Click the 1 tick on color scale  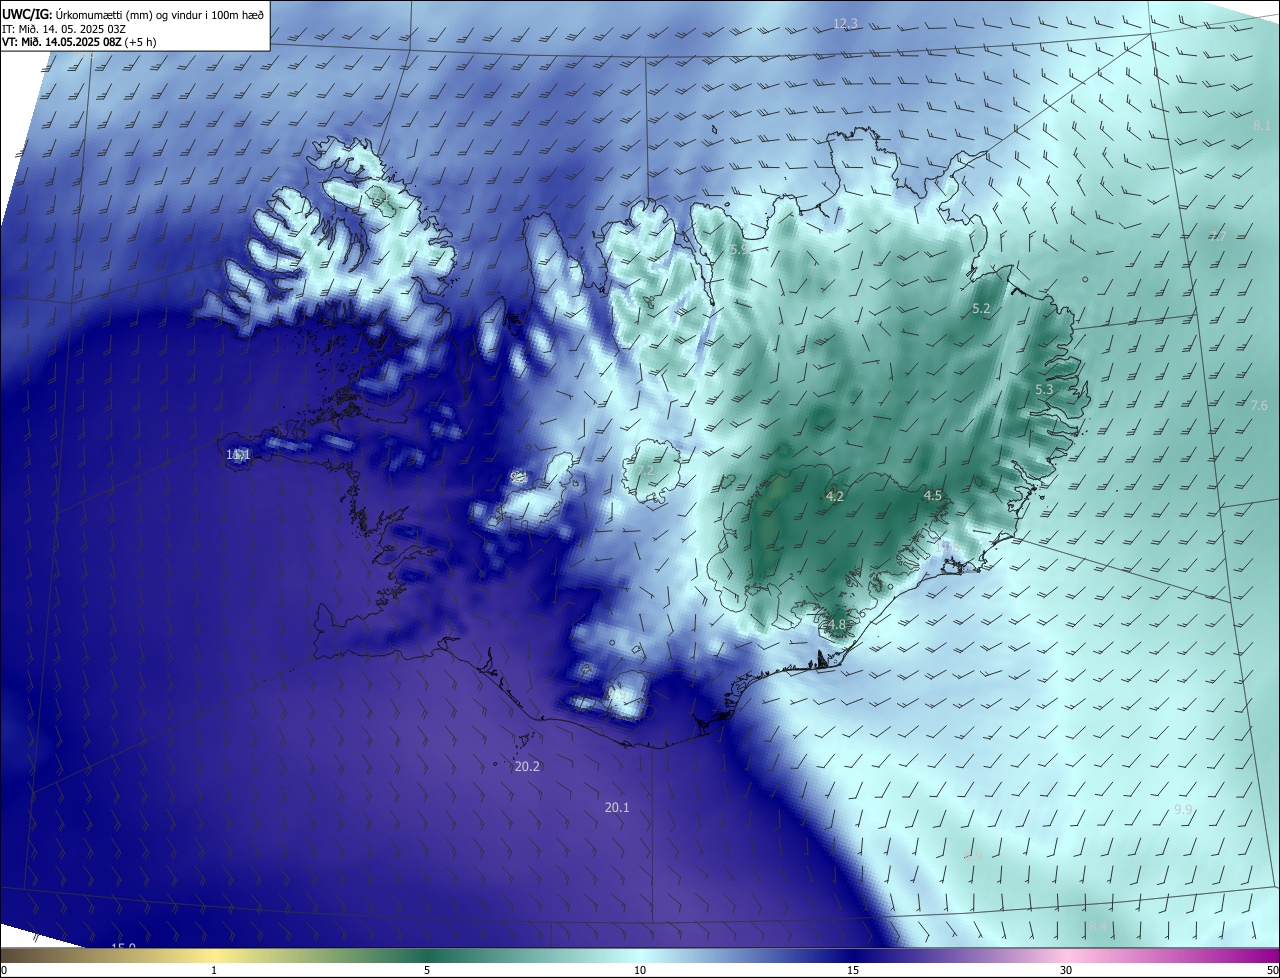[214, 970]
